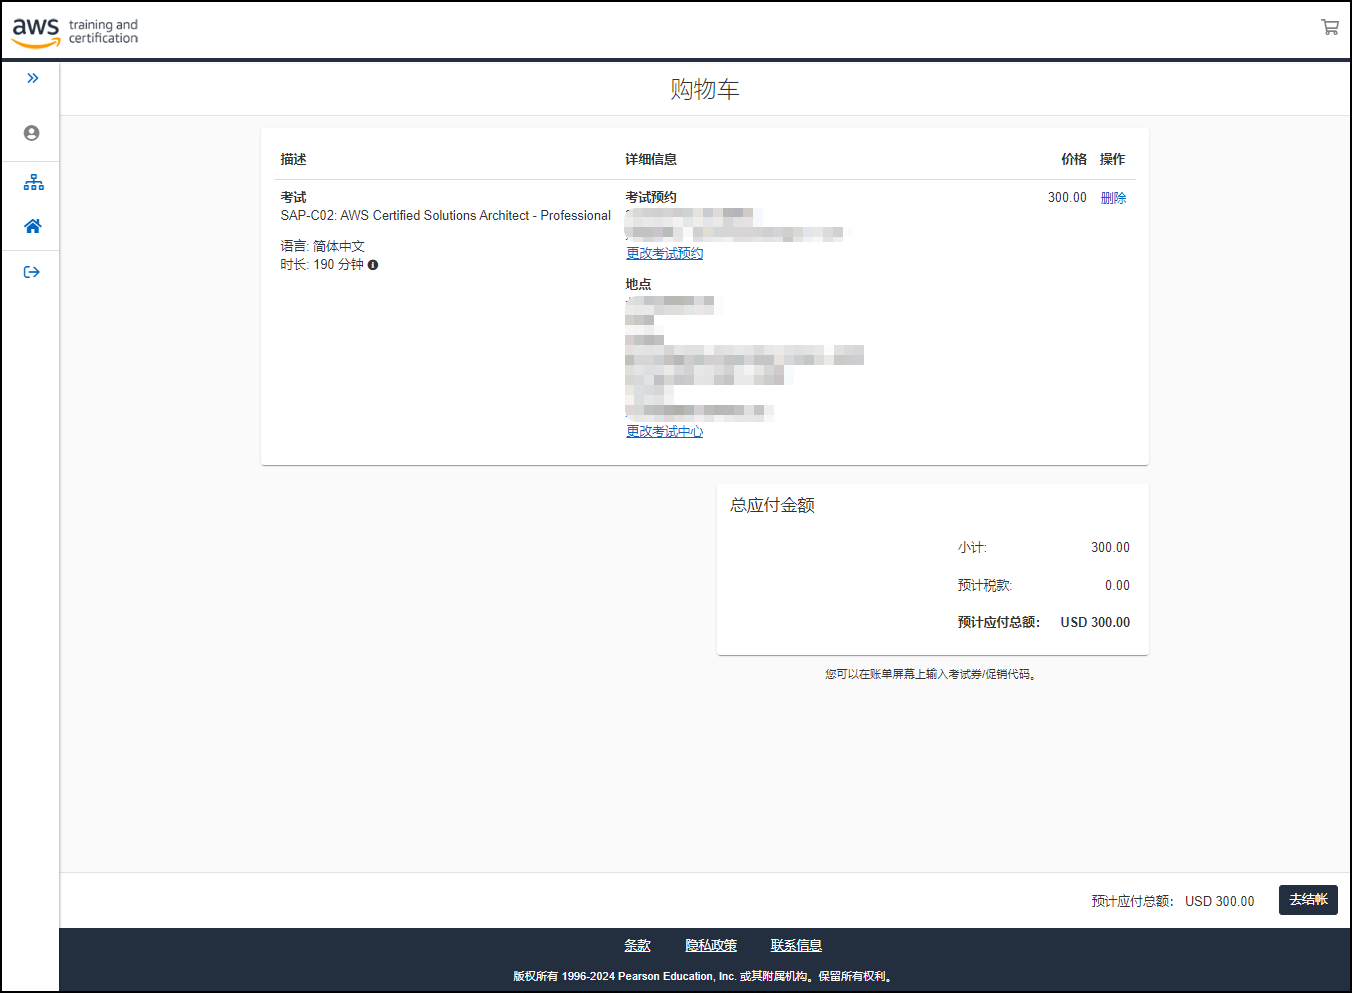Screen dimensions: 1352x993
Task: Open the user profile icon
Action: (32, 133)
